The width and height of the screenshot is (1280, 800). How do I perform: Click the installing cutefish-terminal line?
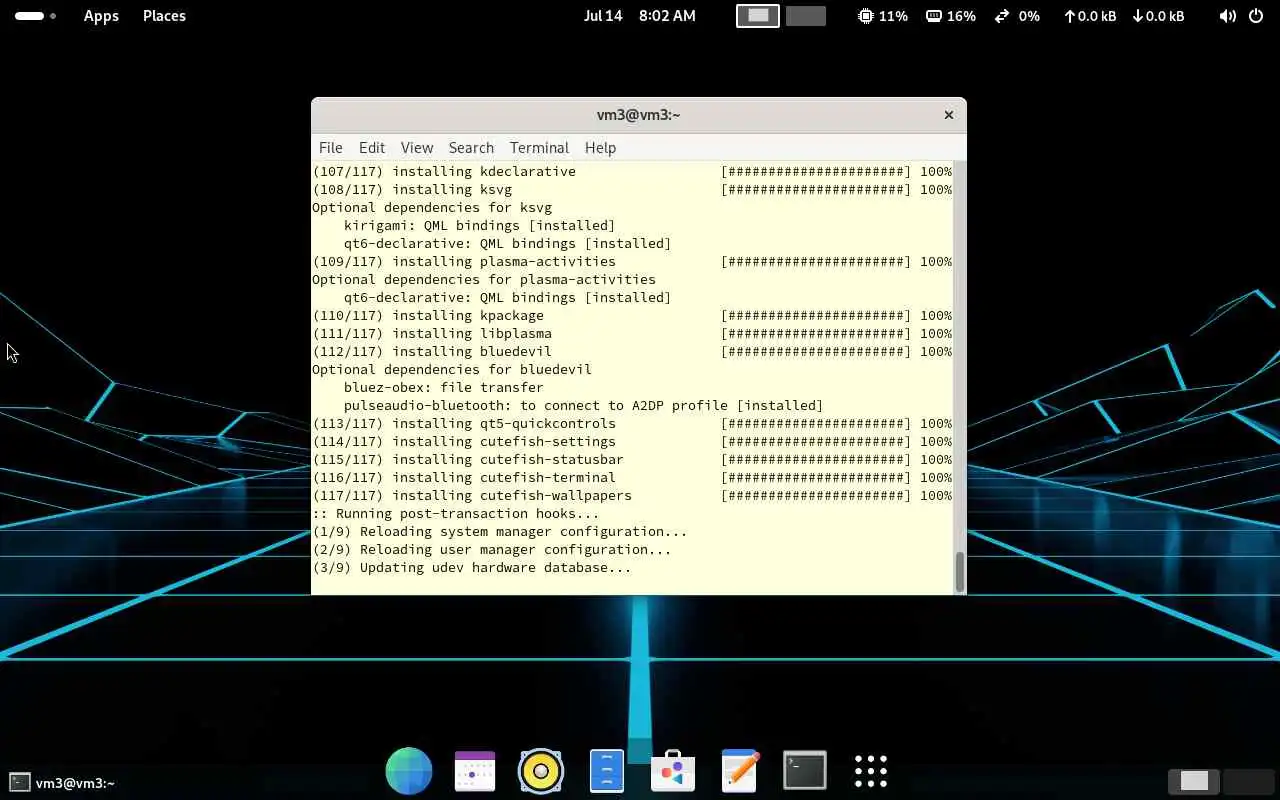(x=632, y=477)
